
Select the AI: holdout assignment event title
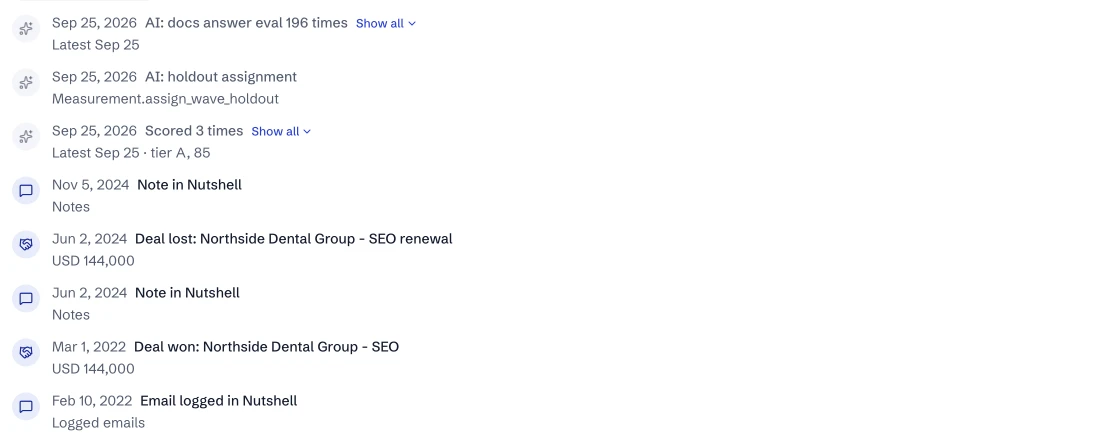coord(221,77)
